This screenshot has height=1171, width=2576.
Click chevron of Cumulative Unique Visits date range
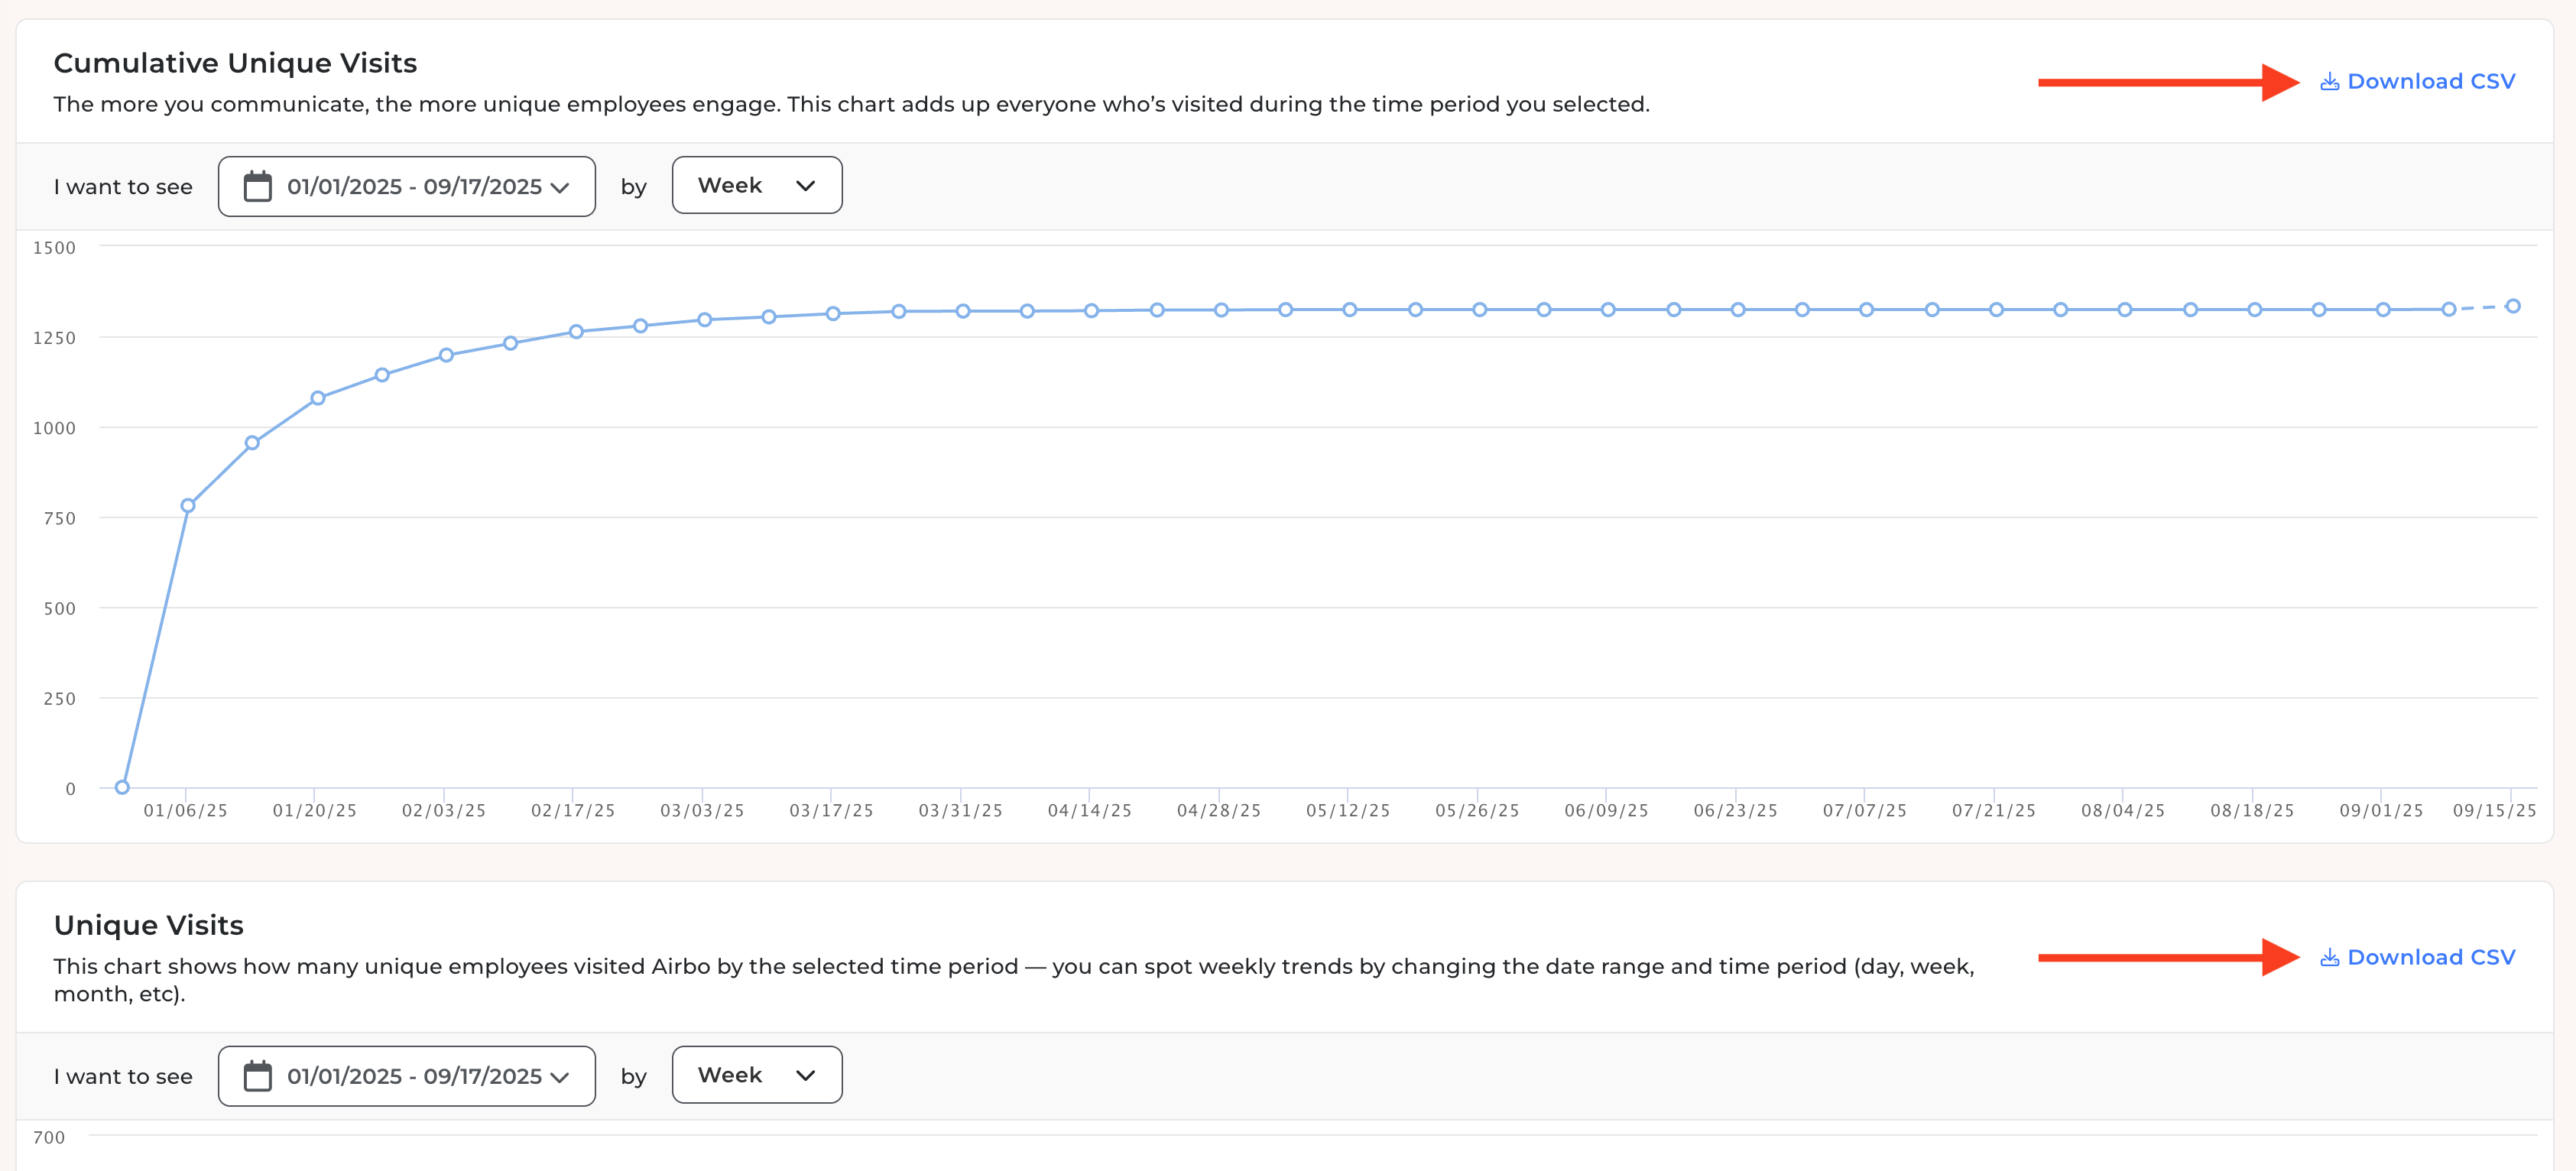[560, 188]
